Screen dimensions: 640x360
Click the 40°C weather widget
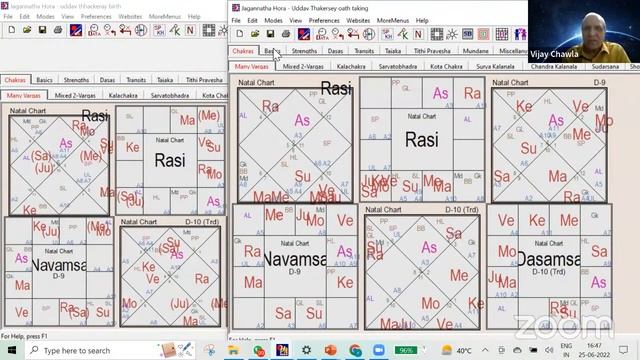click(456, 350)
